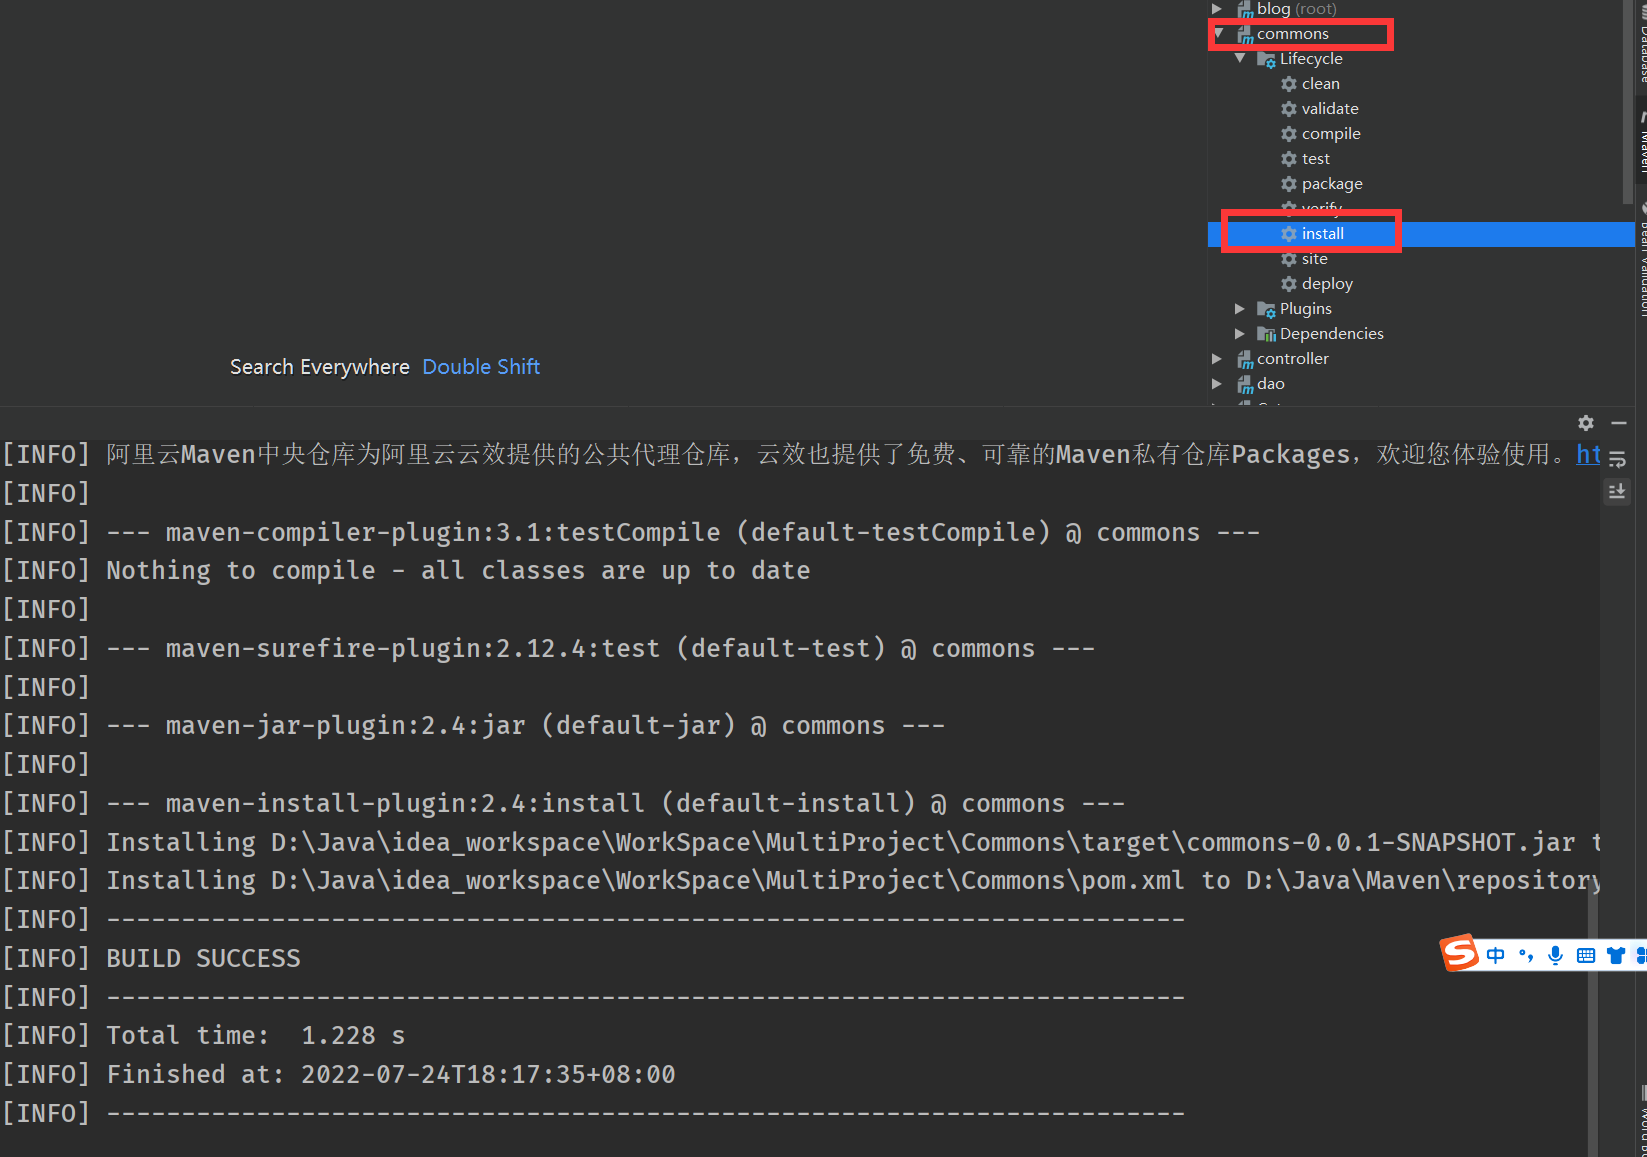Select the clean lifecycle gear icon
Image resolution: width=1647 pixels, height=1157 pixels.
pyautogui.click(x=1289, y=84)
